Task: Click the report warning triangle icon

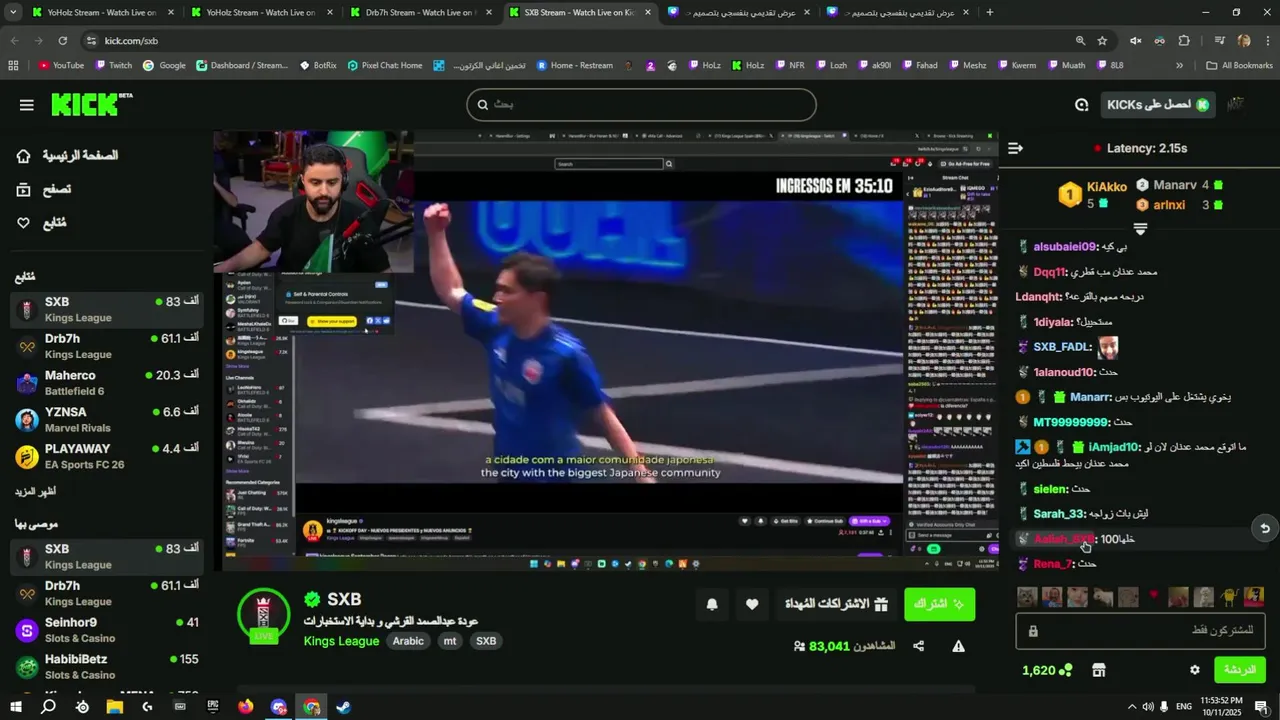Action: (x=958, y=646)
